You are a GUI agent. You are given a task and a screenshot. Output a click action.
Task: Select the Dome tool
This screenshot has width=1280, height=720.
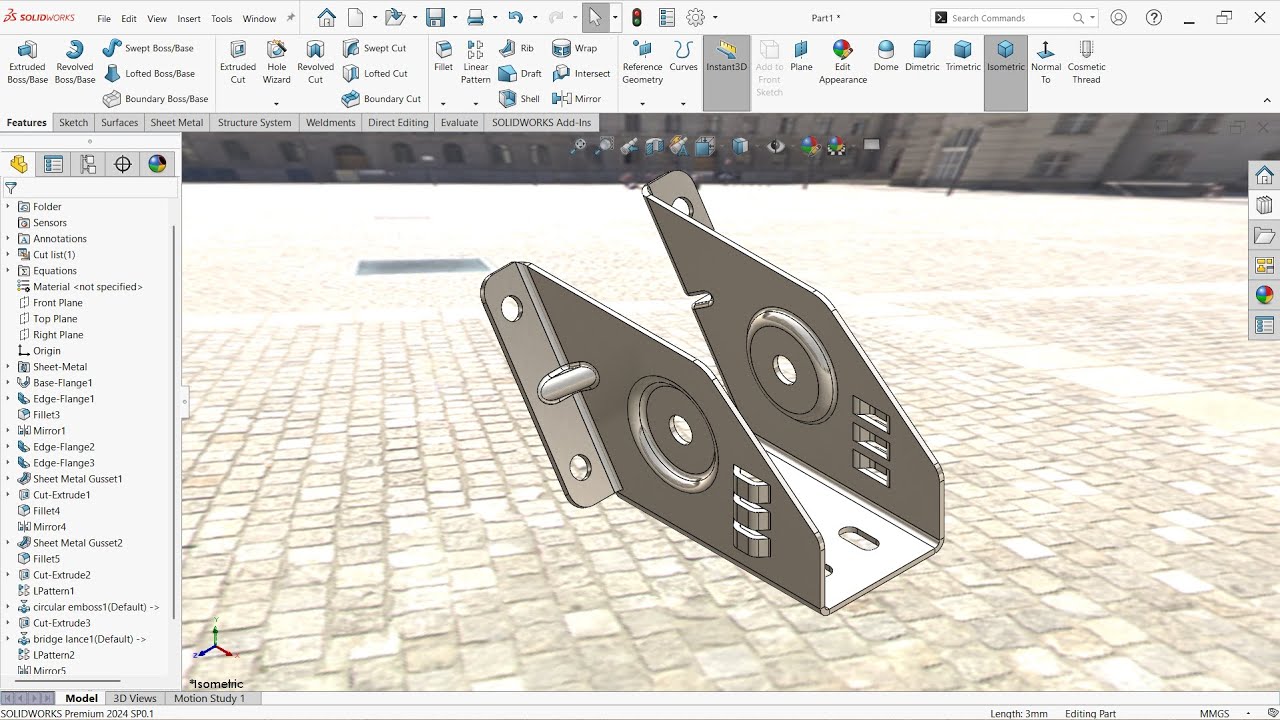click(886, 56)
